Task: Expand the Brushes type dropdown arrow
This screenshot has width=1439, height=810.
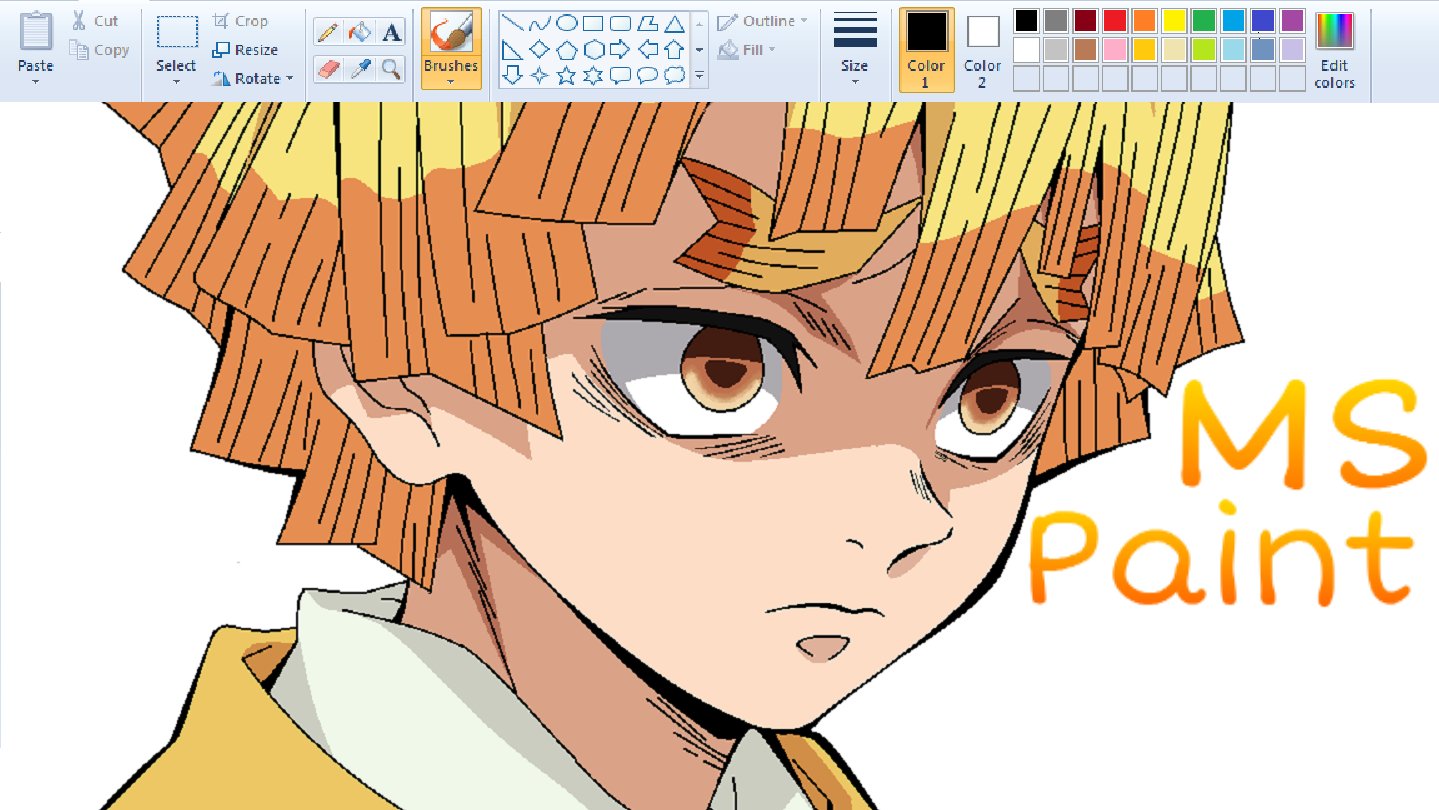Action: pos(450,82)
